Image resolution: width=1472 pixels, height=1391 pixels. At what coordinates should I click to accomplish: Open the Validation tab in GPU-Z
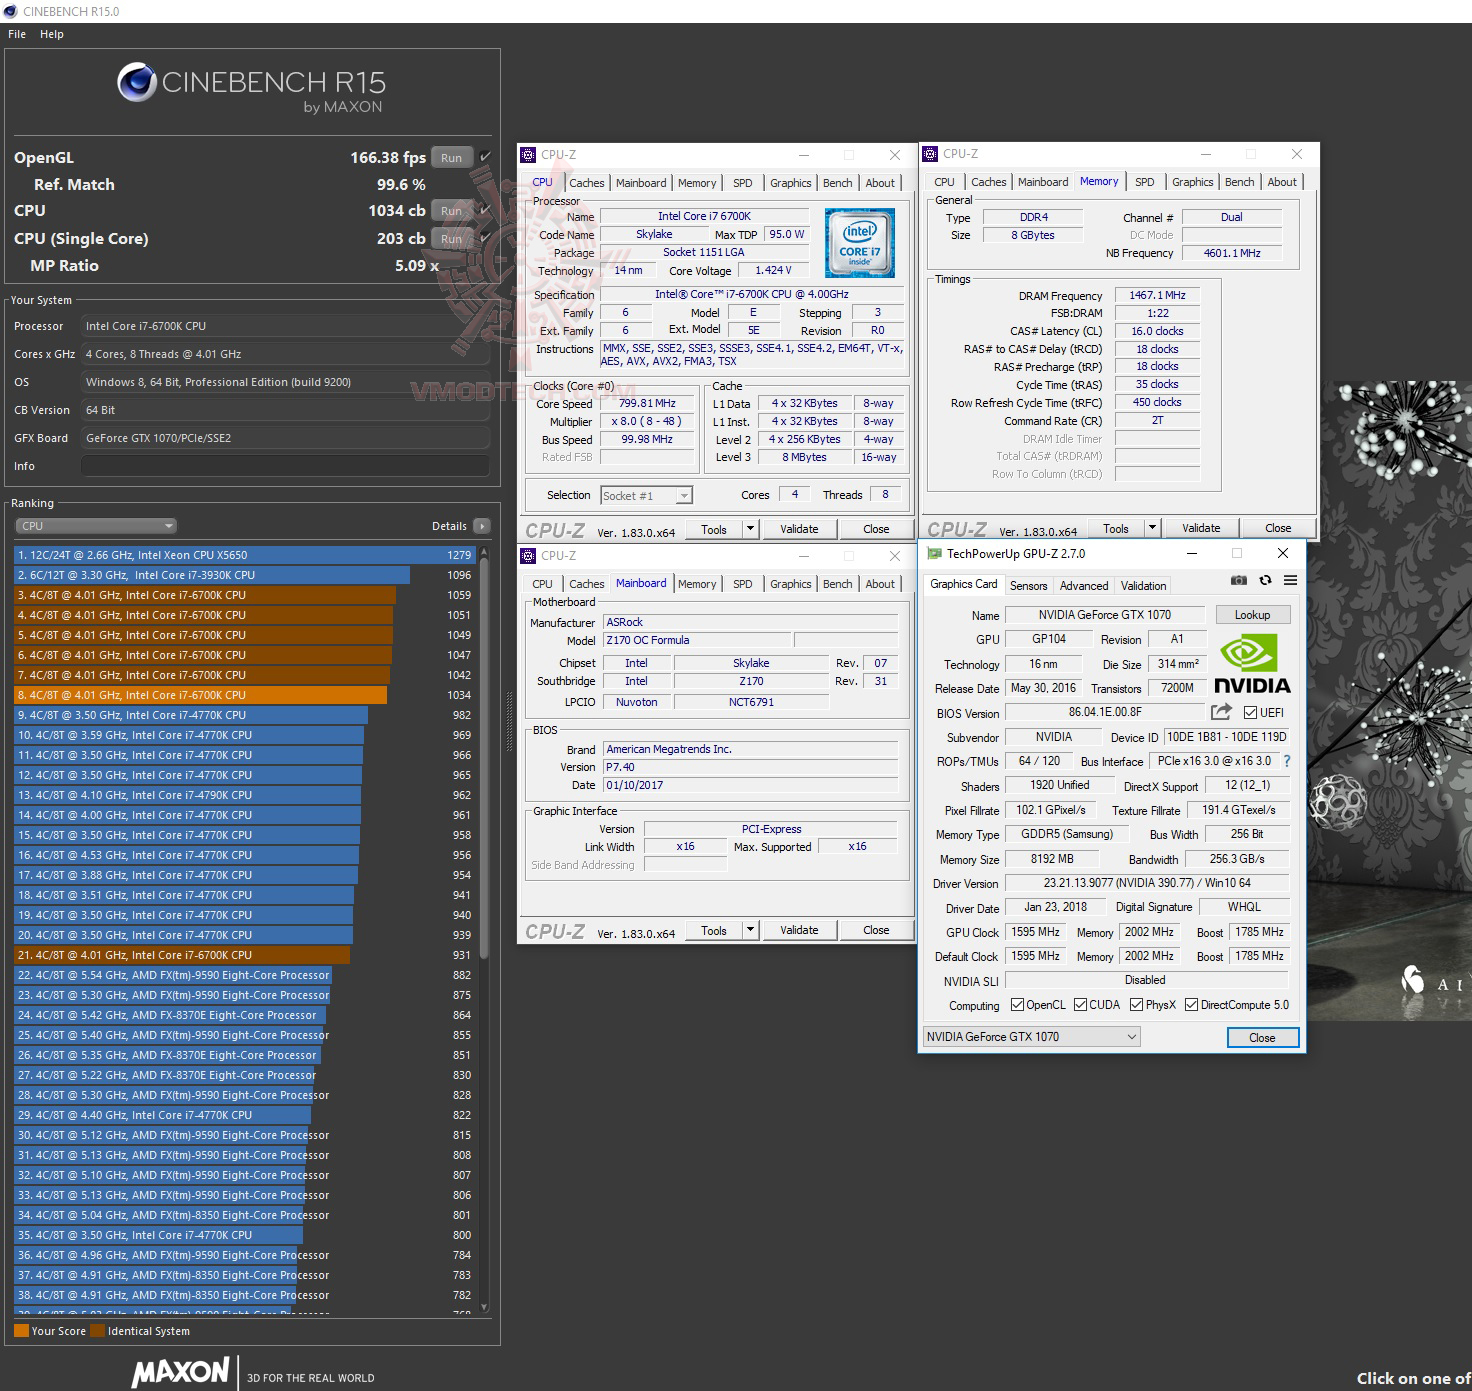[1143, 586]
